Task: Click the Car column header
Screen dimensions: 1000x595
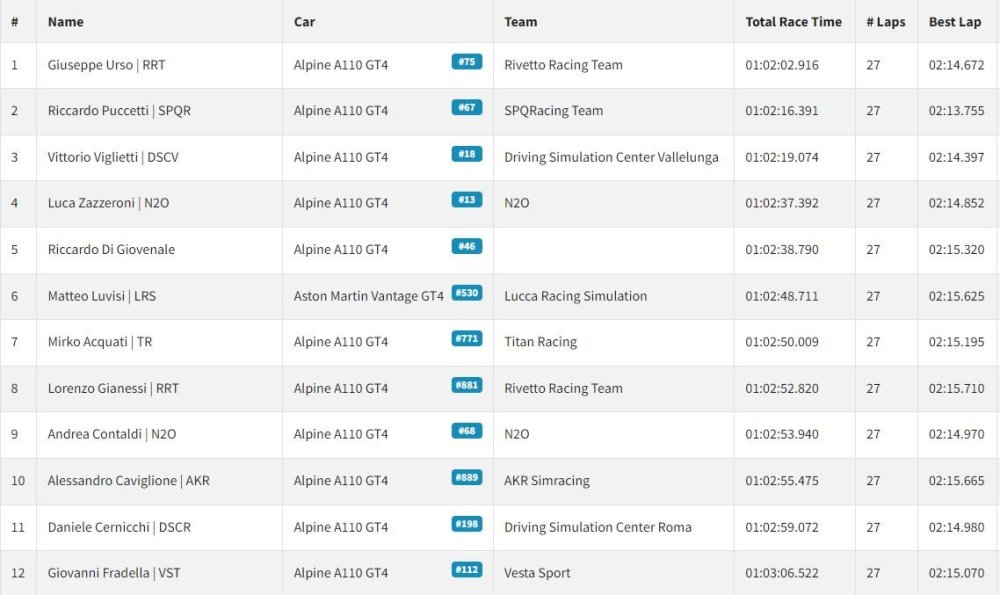Action: point(304,22)
